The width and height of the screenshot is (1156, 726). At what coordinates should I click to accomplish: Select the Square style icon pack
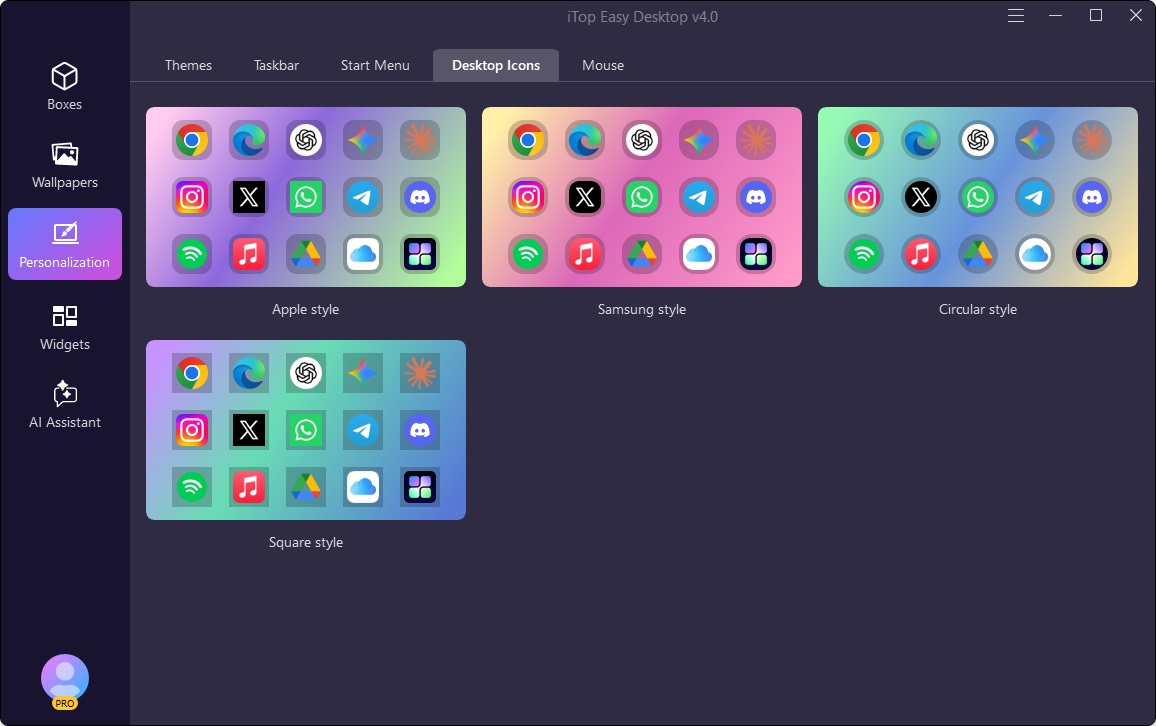305,430
